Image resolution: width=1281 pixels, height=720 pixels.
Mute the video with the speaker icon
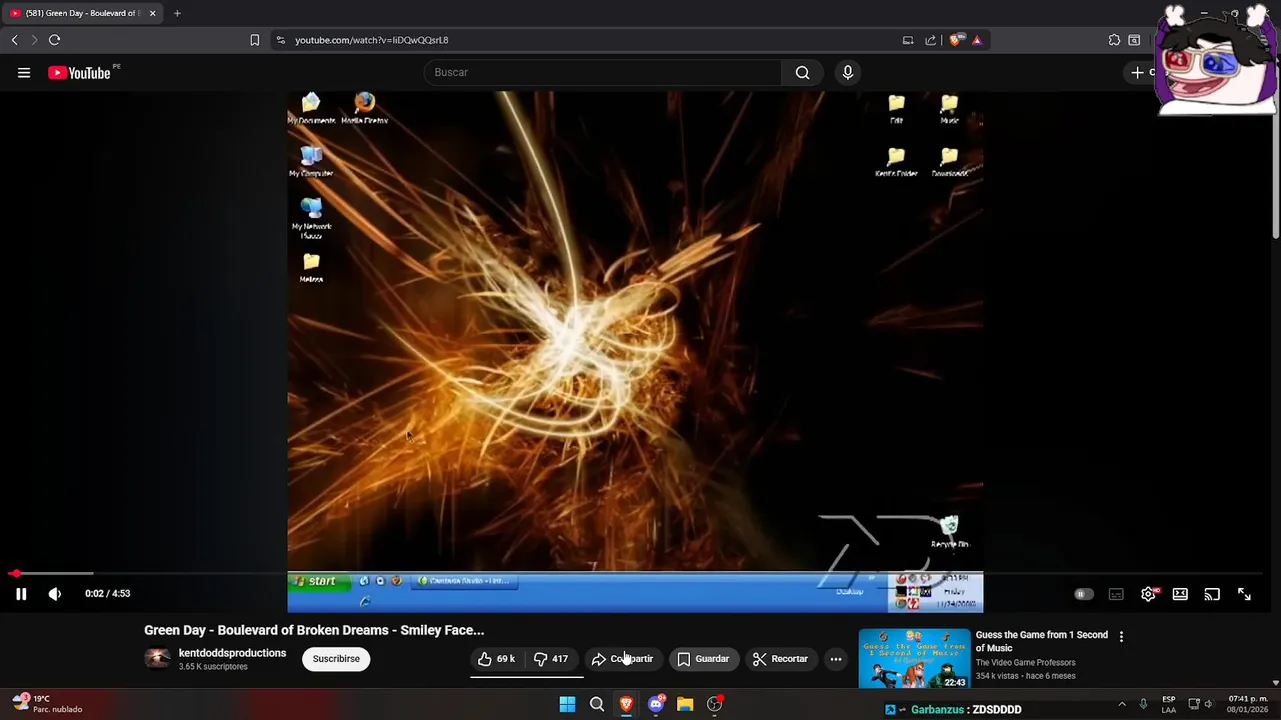[x=55, y=594]
